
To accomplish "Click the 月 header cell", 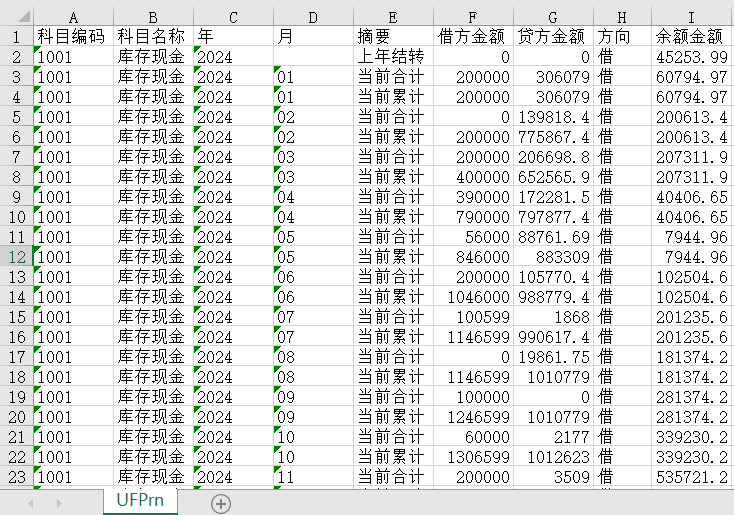I will click(314, 36).
